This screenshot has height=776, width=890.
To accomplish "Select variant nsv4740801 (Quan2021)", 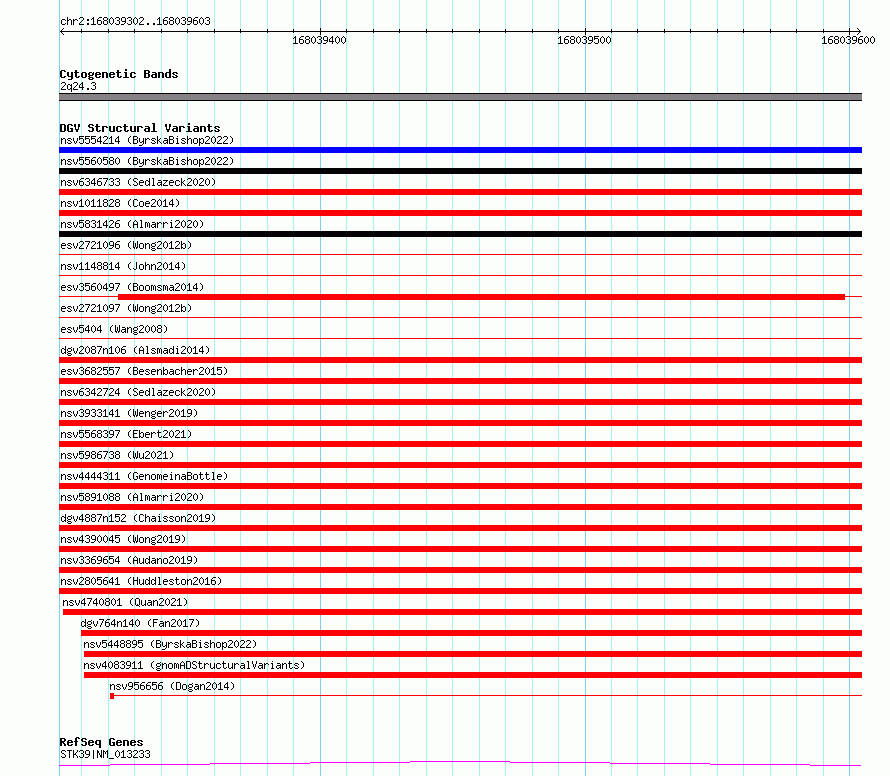I will pyautogui.click(x=125, y=602).
